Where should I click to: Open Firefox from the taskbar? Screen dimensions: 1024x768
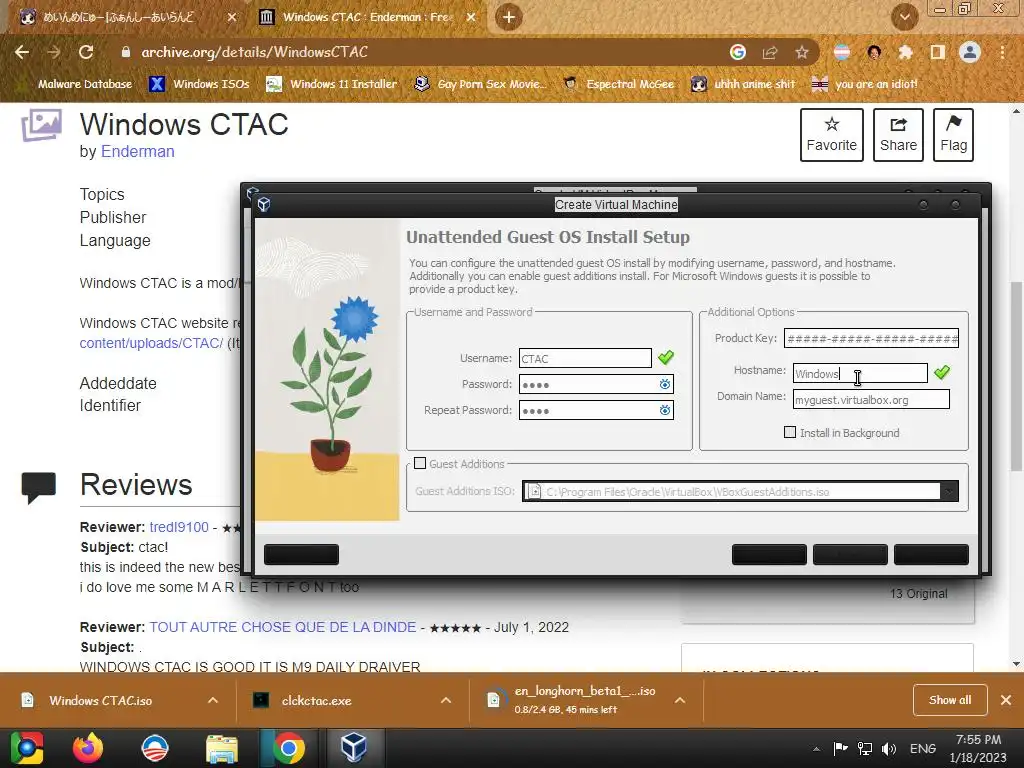(88, 748)
